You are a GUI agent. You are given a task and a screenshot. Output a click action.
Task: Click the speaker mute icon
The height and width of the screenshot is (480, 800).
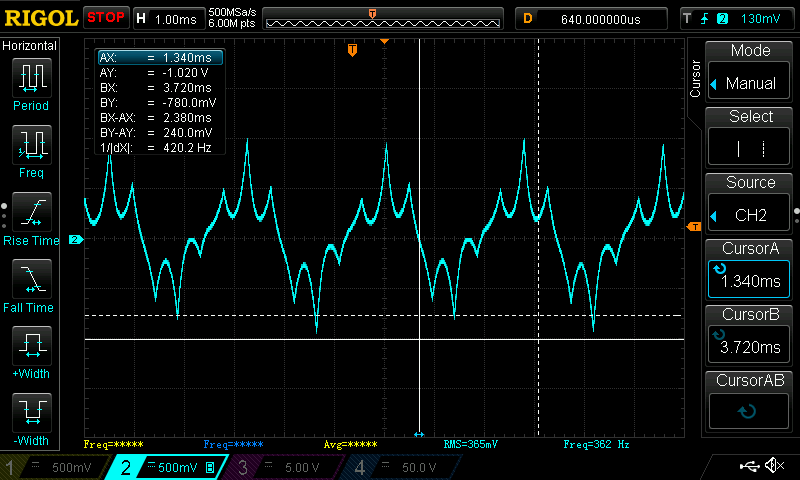click(773, 465)
